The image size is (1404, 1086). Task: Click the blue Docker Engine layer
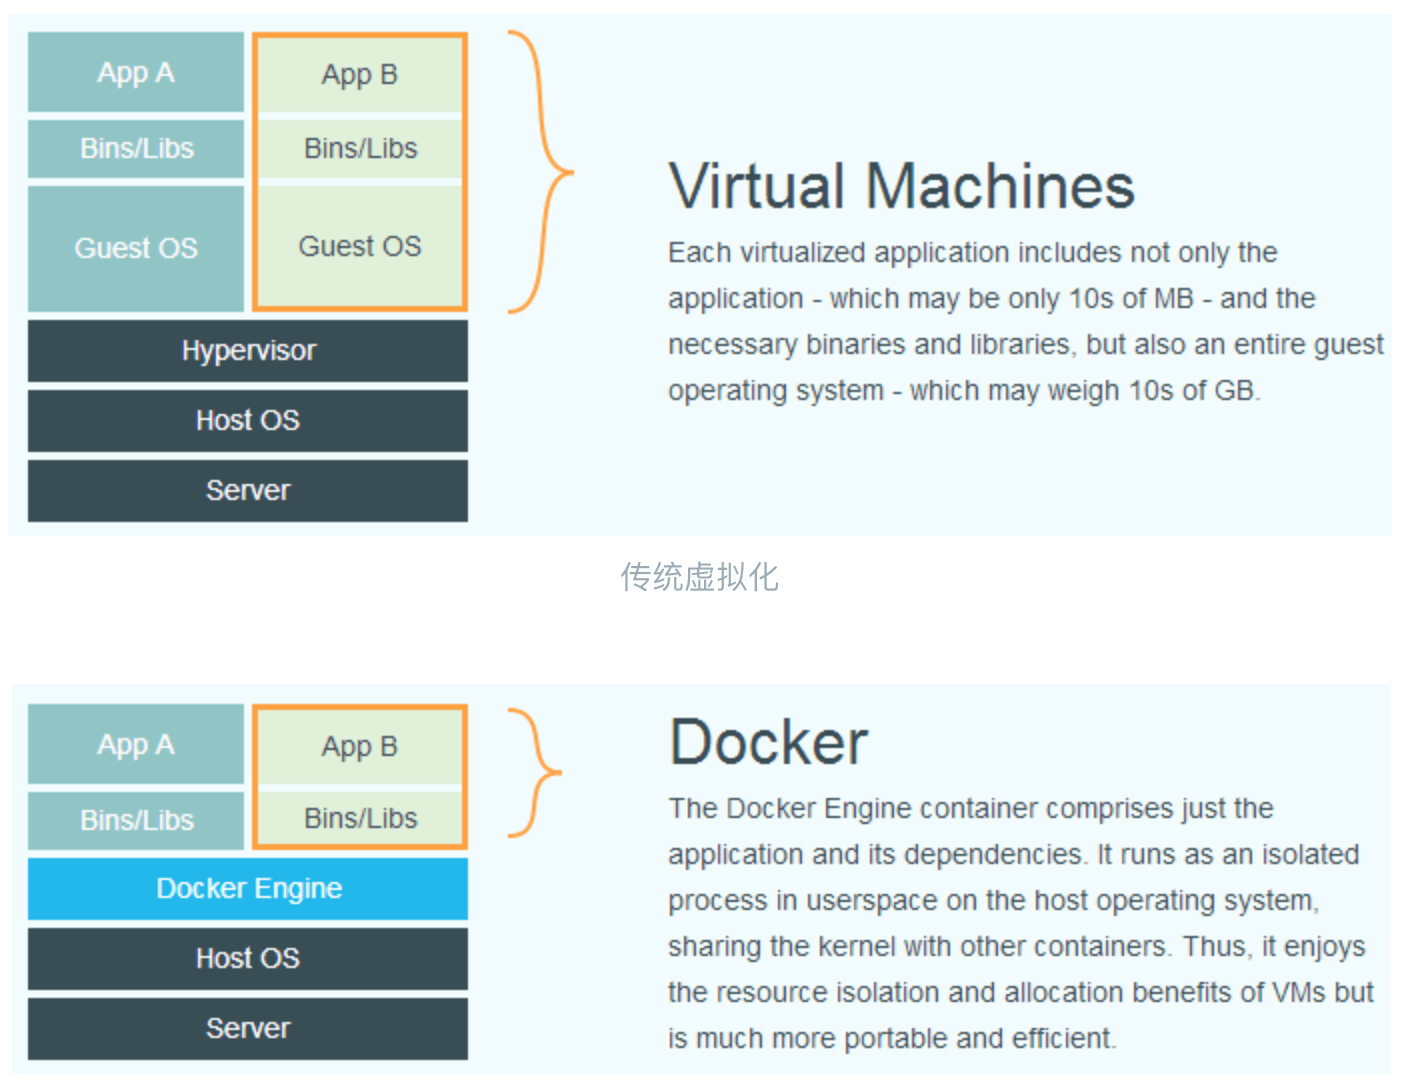tap(248, 889)
